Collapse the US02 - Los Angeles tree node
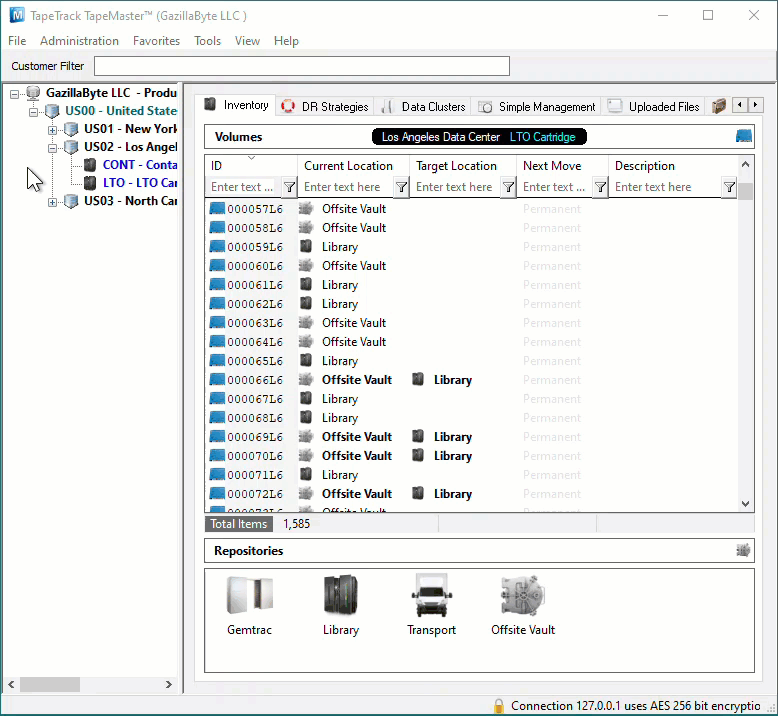Image resolution: width=778 pixels, height=716 pixels. click(52, 148)
